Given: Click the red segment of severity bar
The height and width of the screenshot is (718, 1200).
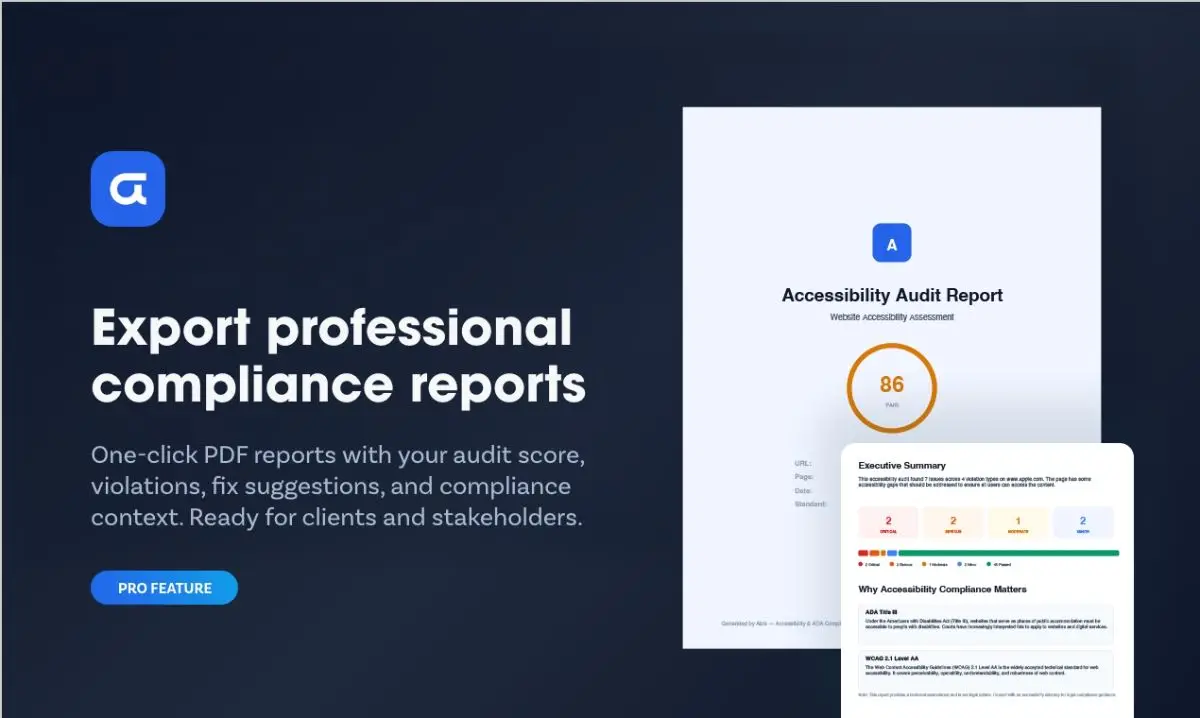Looking at the screenshot, I should (x=863, y=552).
